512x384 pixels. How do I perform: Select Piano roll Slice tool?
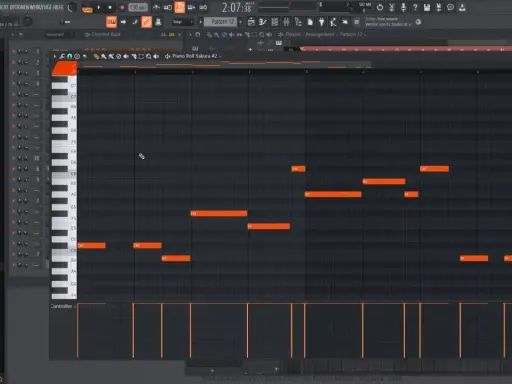(x=133, y=56)
